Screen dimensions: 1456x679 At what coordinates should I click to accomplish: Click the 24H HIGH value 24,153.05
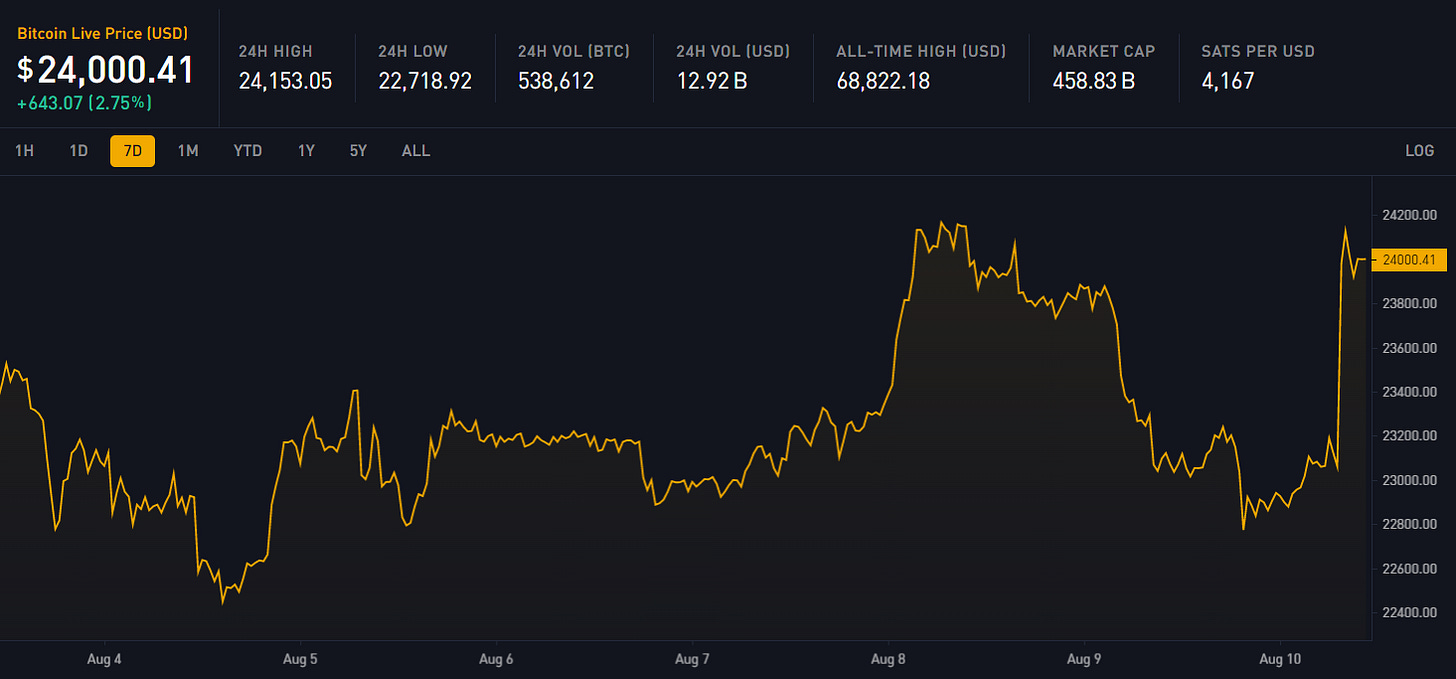pos(285,81)
